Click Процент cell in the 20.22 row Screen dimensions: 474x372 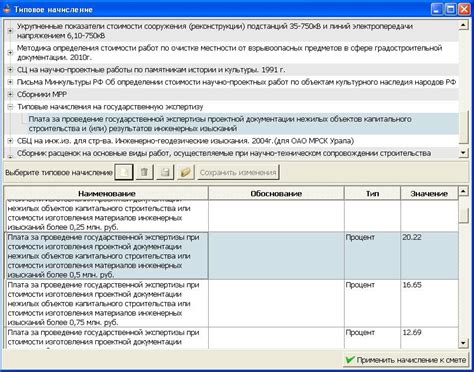click(x=372, y=256)
